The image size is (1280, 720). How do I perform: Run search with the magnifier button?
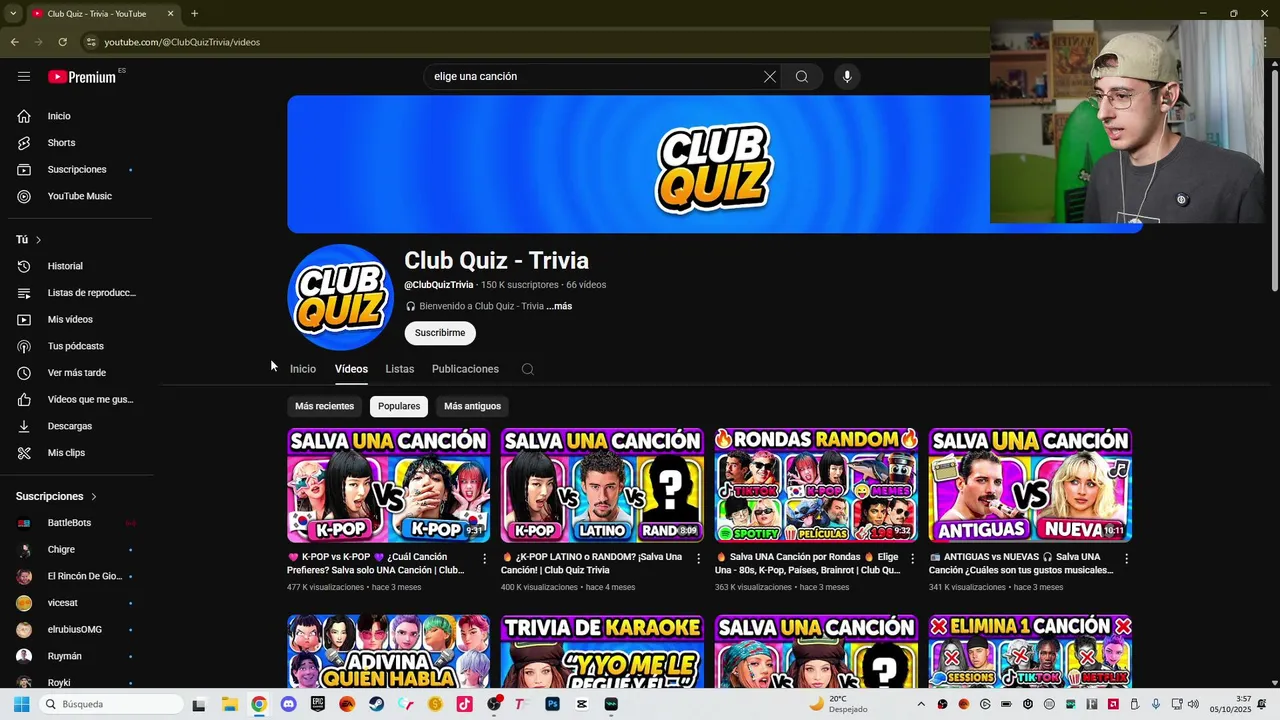[x=802, y=76]
